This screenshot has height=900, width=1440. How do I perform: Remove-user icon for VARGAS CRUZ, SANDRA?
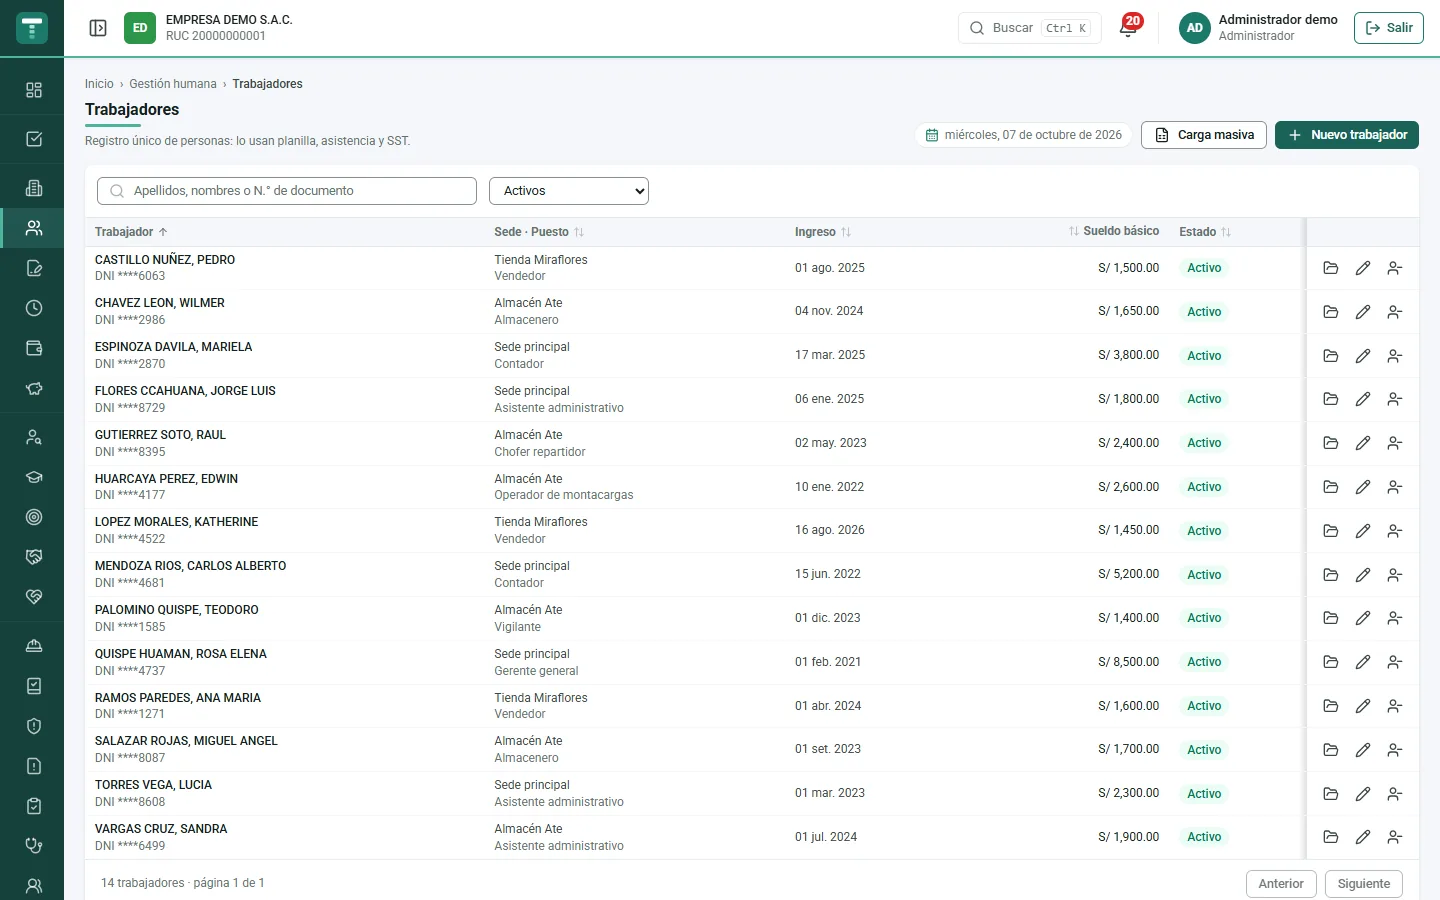pyautogui.click(x=1395, y=837)
